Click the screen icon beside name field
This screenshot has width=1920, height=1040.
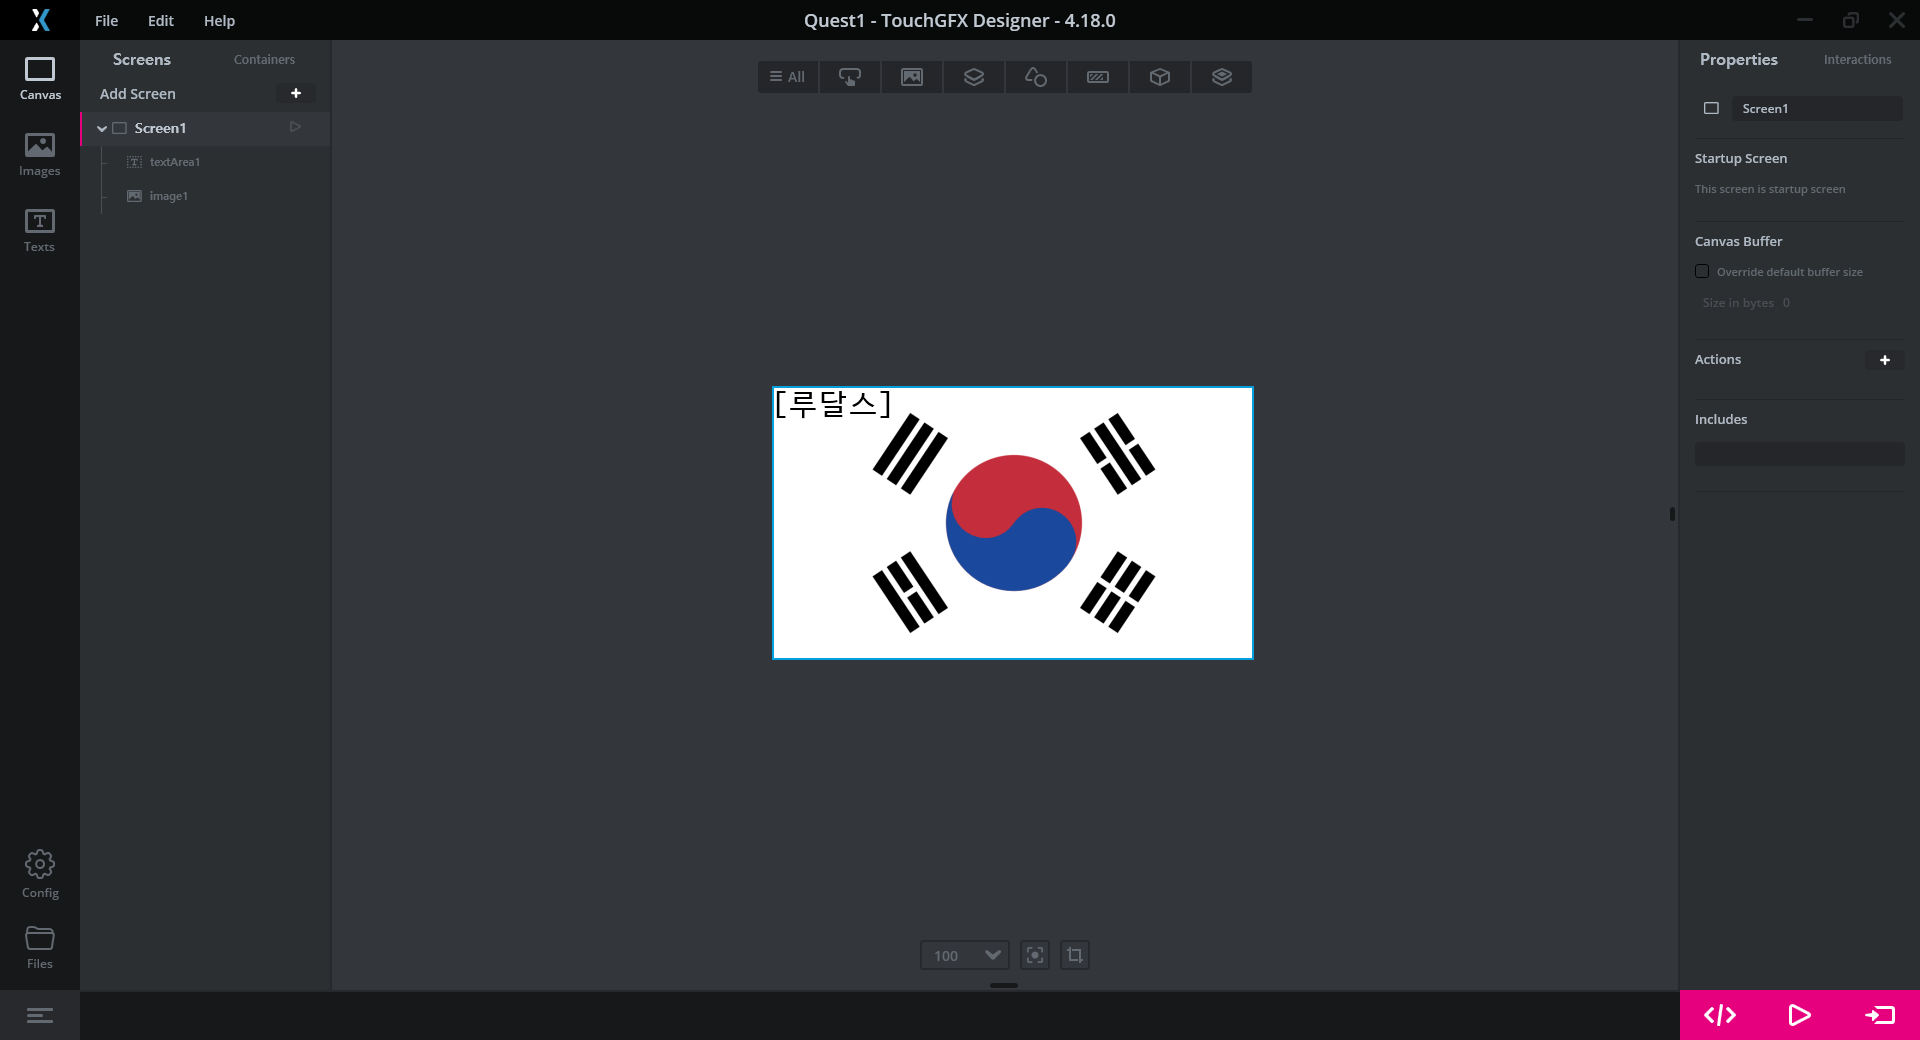(x=1711, y=108)
